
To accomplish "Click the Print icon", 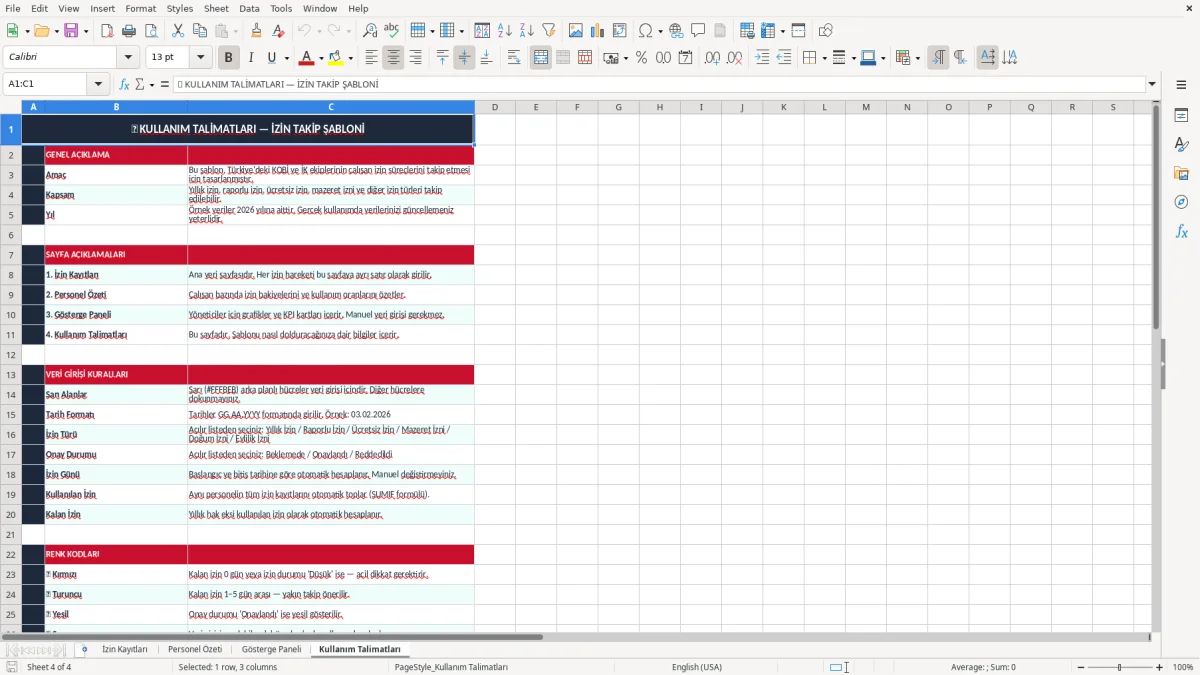I will pos(128,31).
